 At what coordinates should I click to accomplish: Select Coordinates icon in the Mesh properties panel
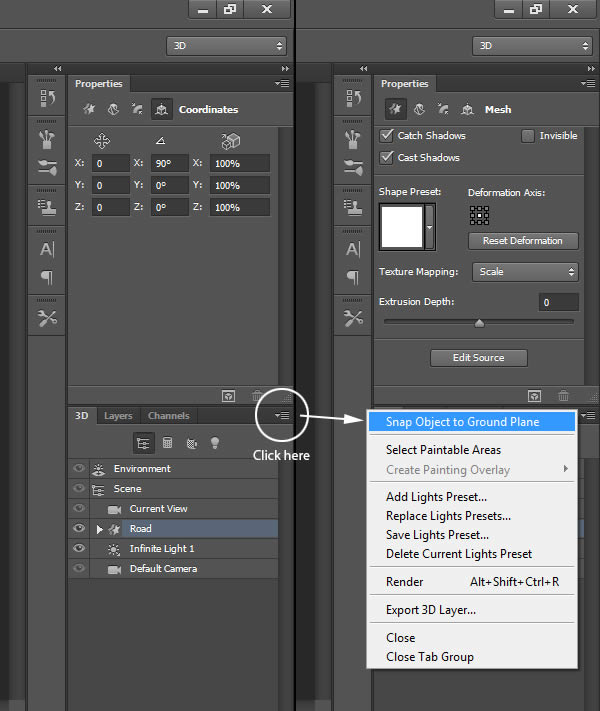coord(467,109)
